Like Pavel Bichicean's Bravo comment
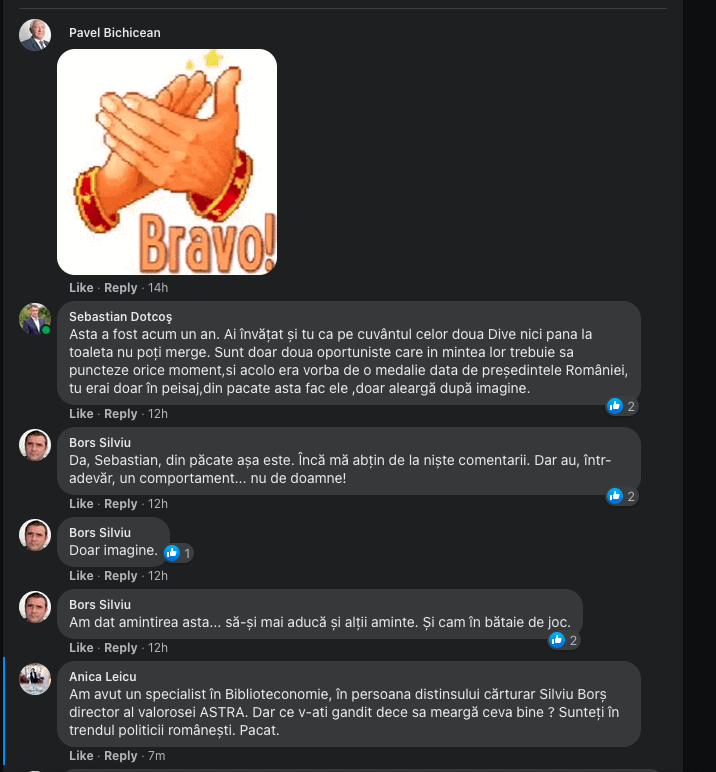 coord(81,288)
